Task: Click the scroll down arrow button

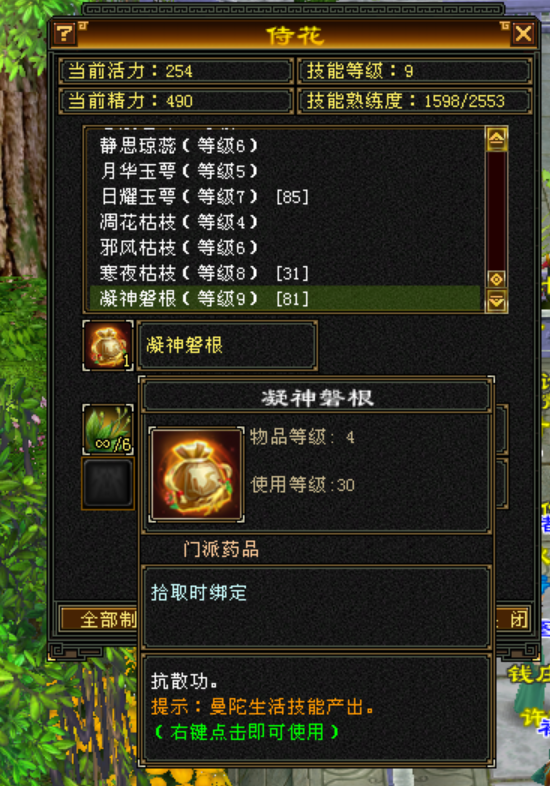Action: (496, 301)
